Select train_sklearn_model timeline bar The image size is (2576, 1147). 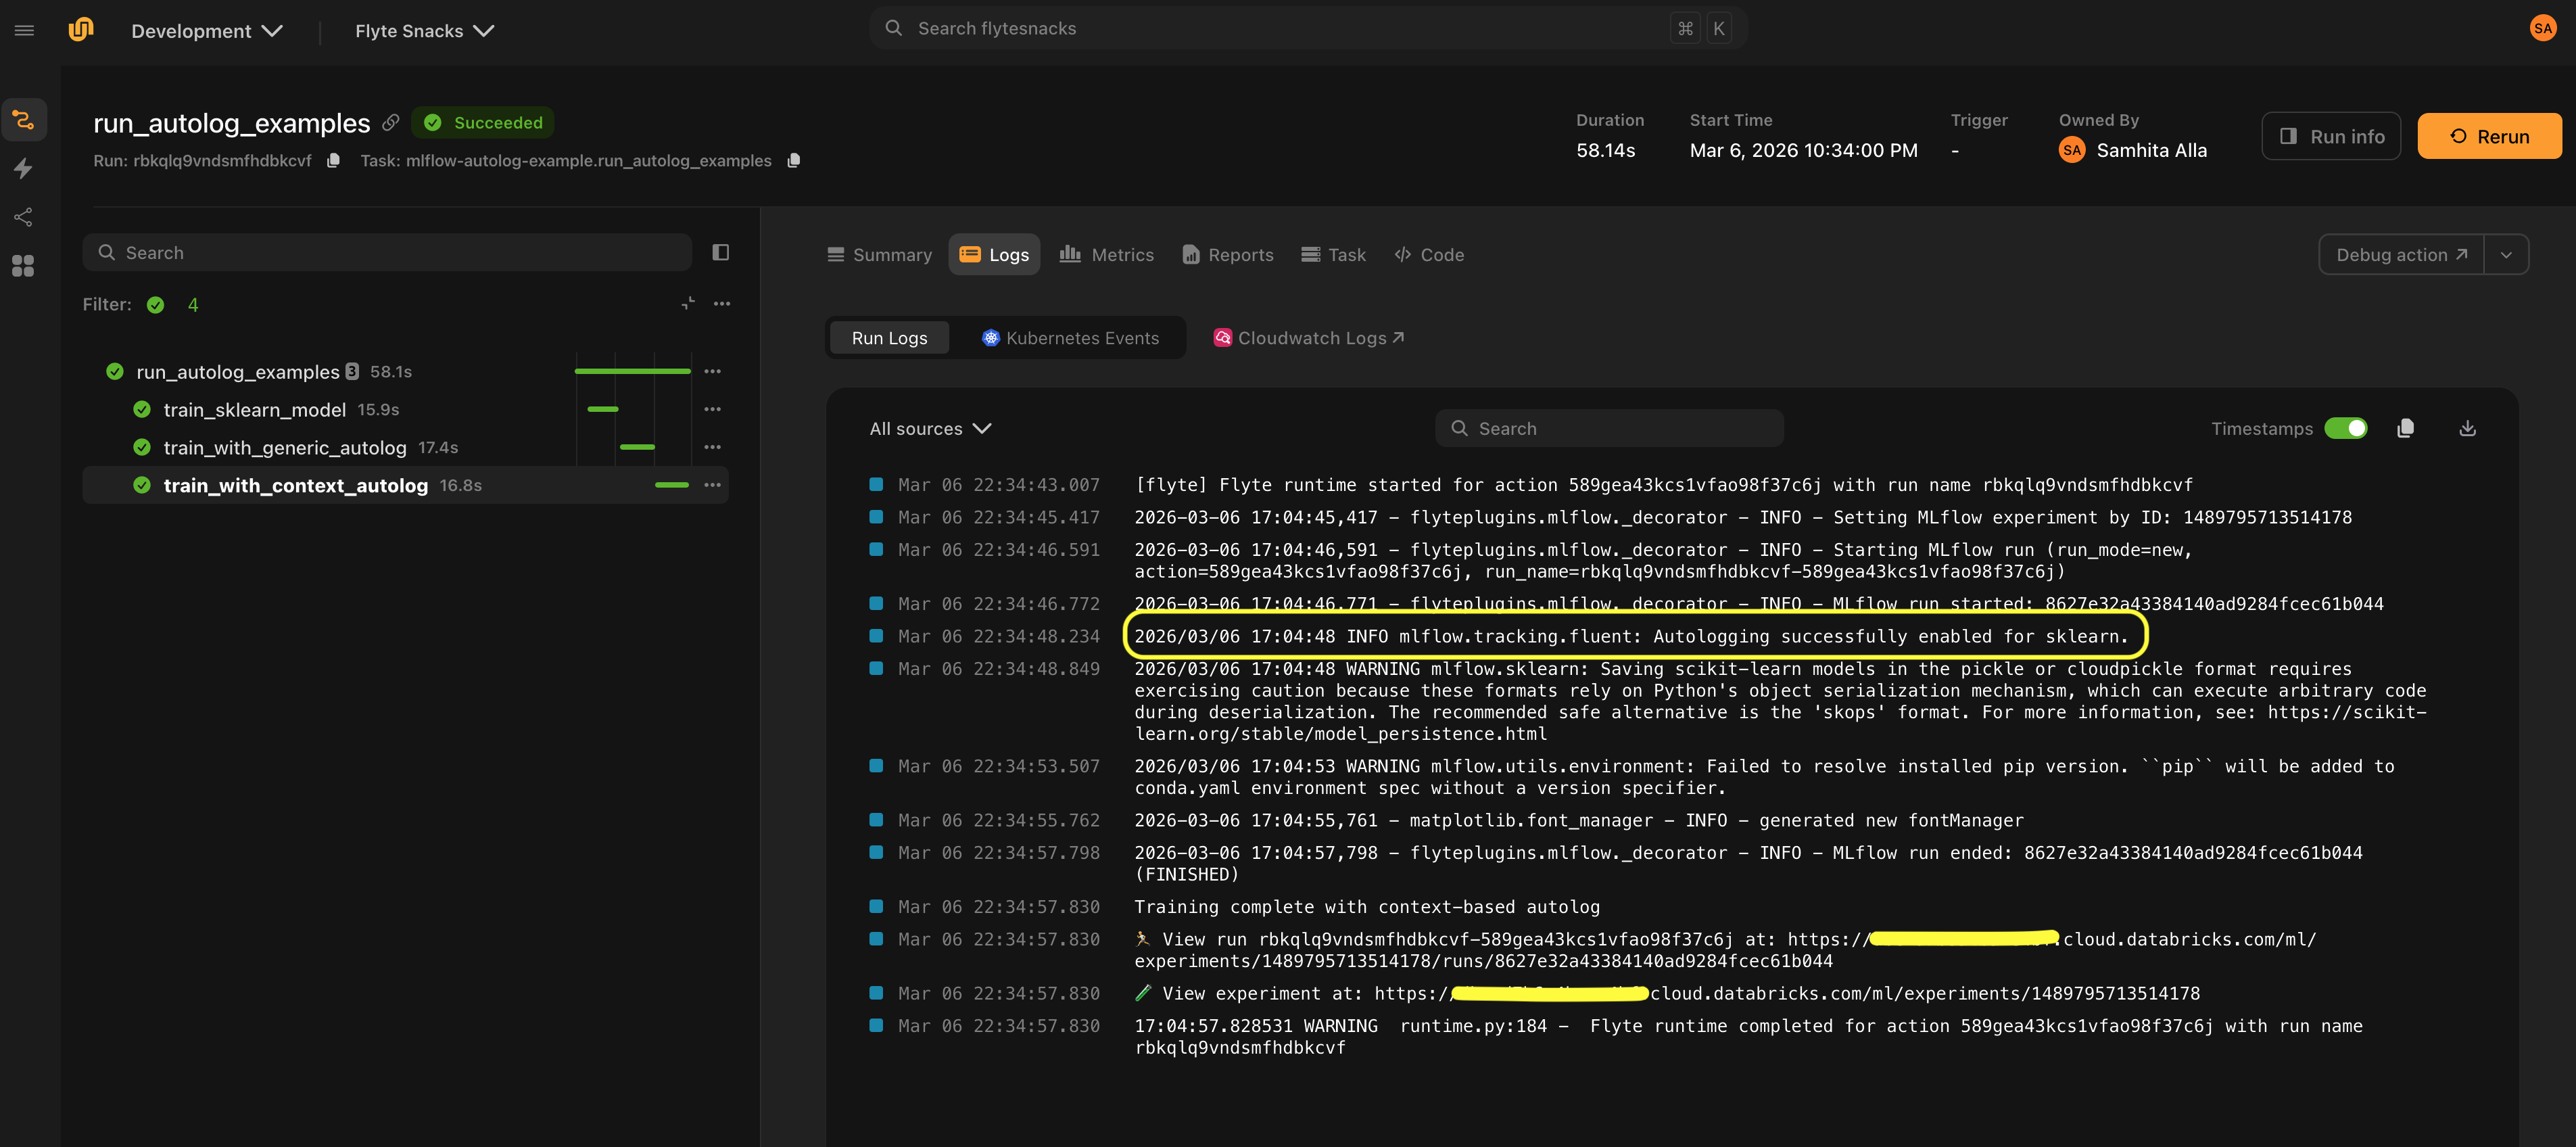pyautogui.click(x=603, y=409)
